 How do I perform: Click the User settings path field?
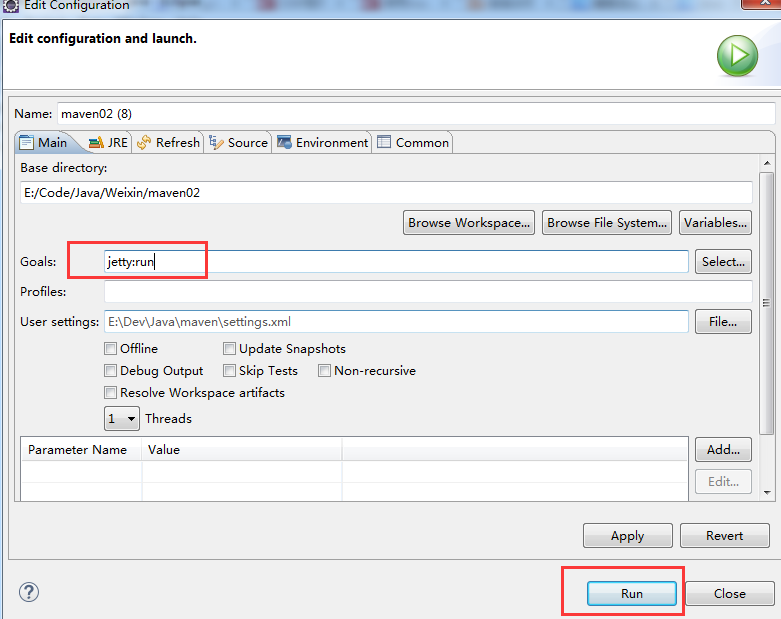click(x=396, y=322)
